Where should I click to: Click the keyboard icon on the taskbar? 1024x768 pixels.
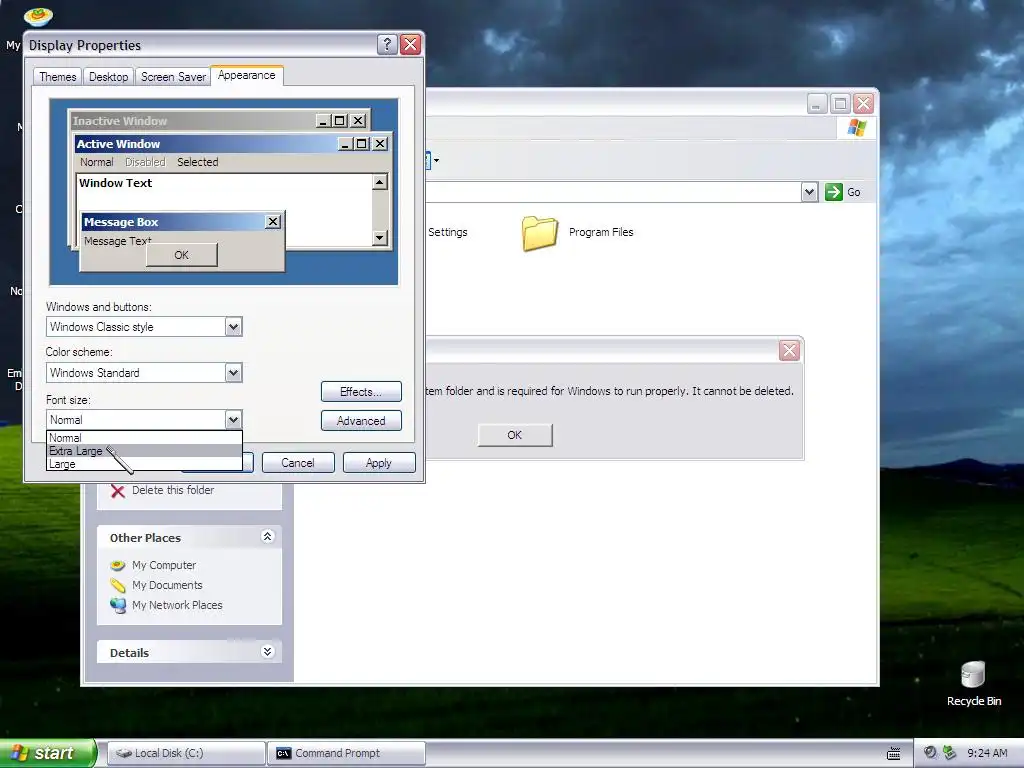(x=893, y=754)
